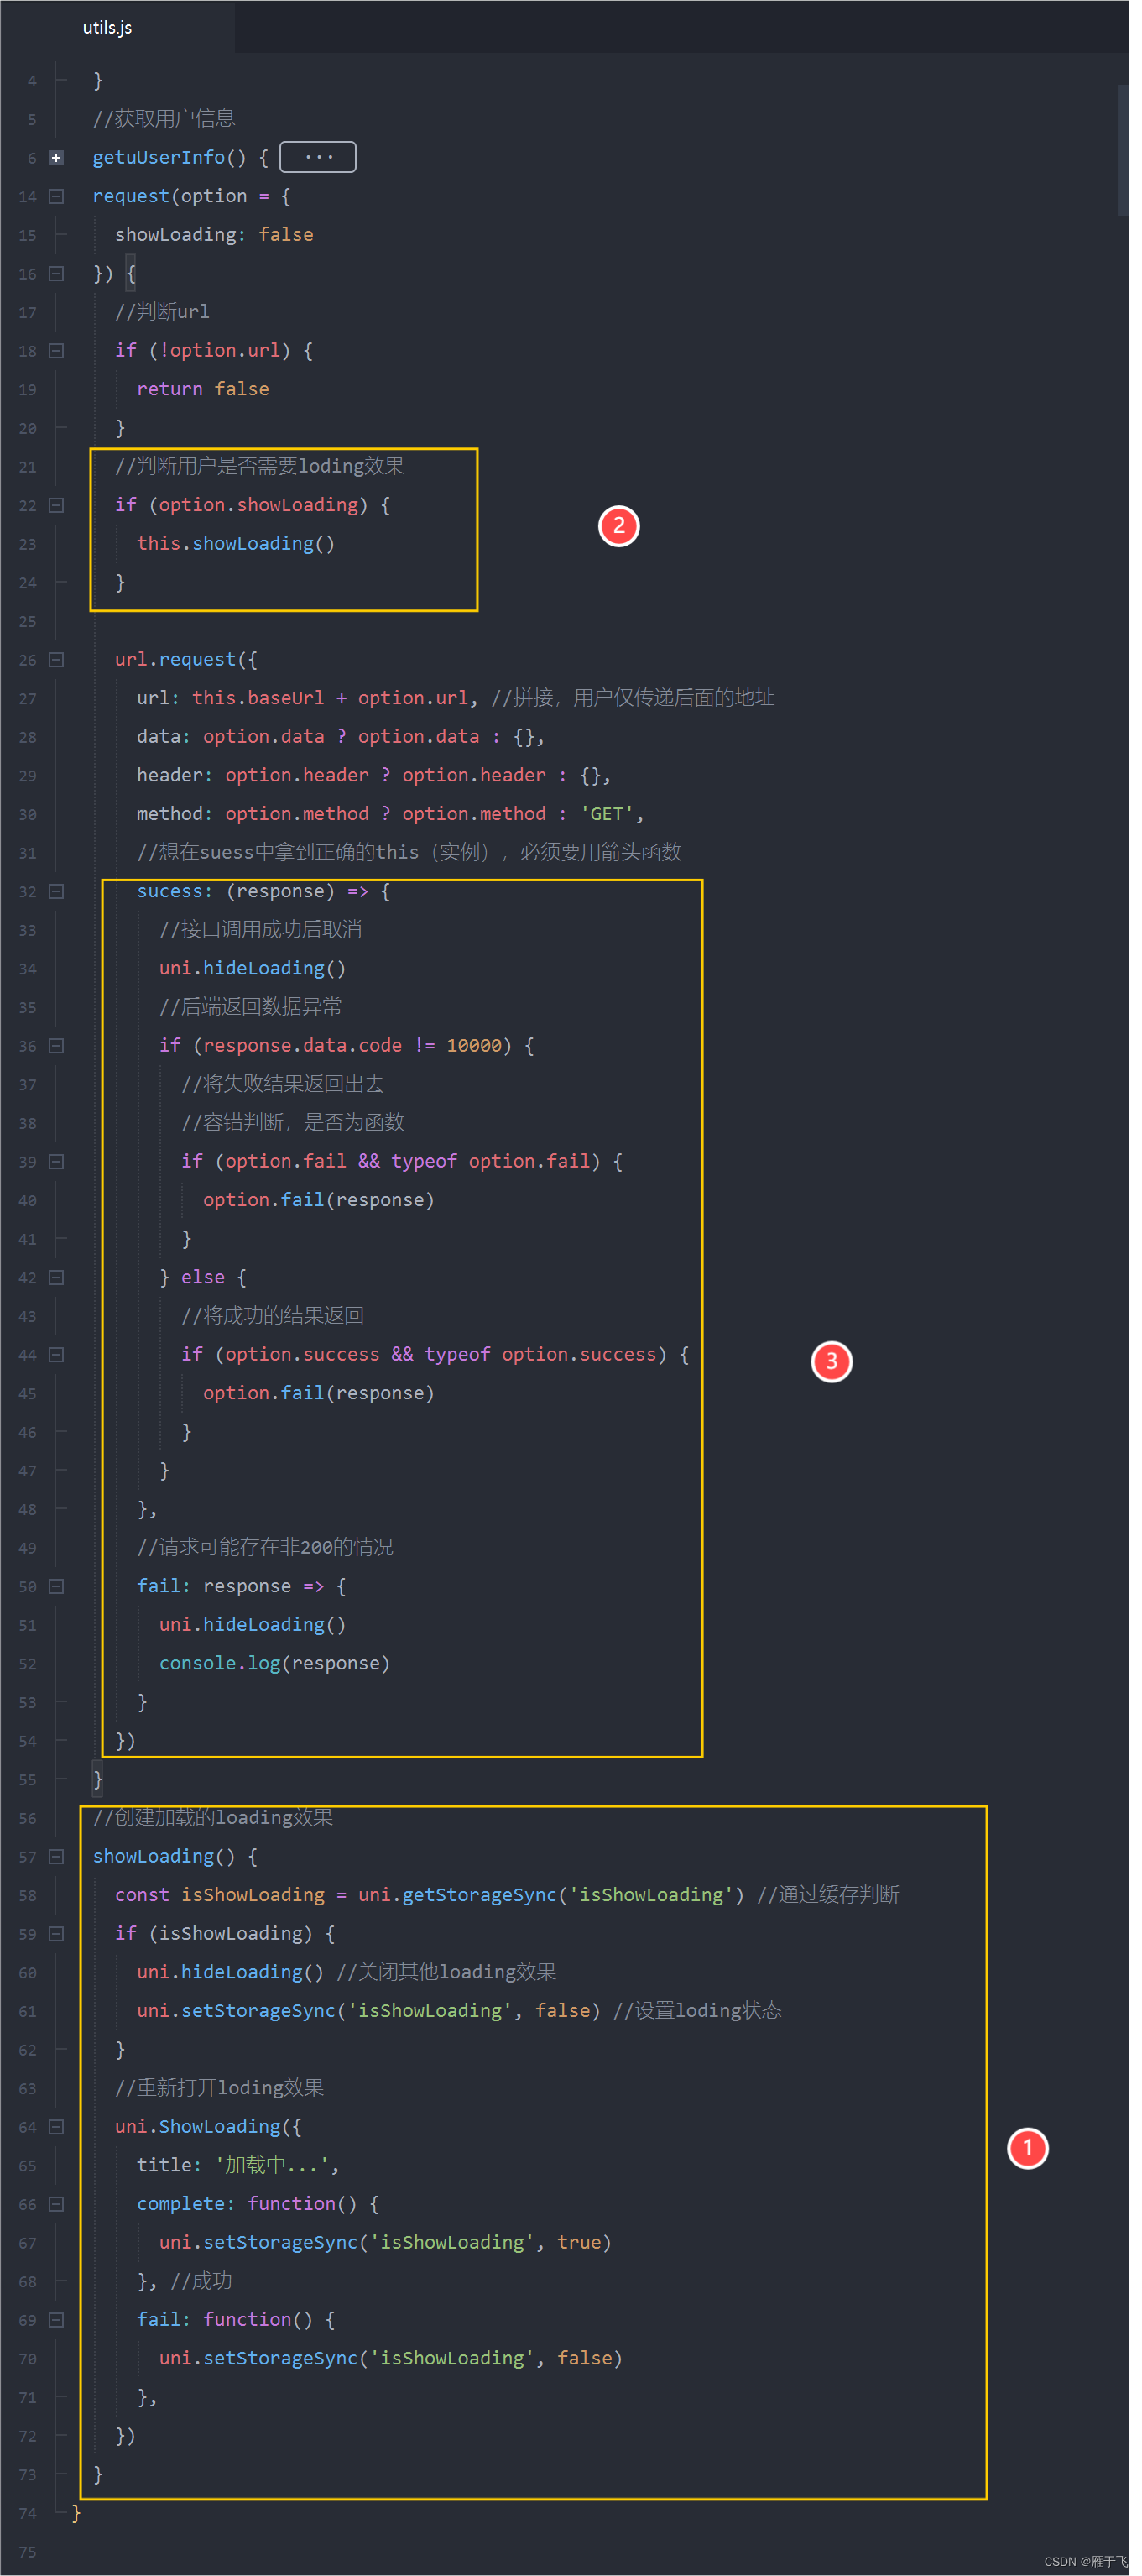Click the comment '//获取用户信息' on line 5

pos(166,120)
